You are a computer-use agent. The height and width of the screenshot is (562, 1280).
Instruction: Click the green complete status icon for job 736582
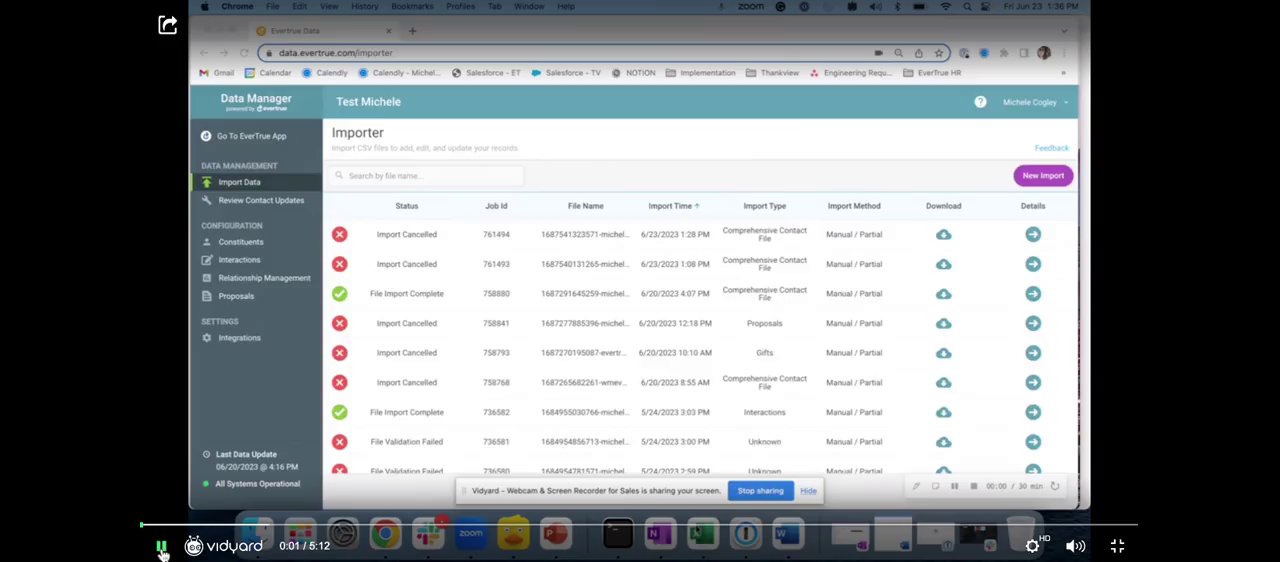tap(340, 412)
